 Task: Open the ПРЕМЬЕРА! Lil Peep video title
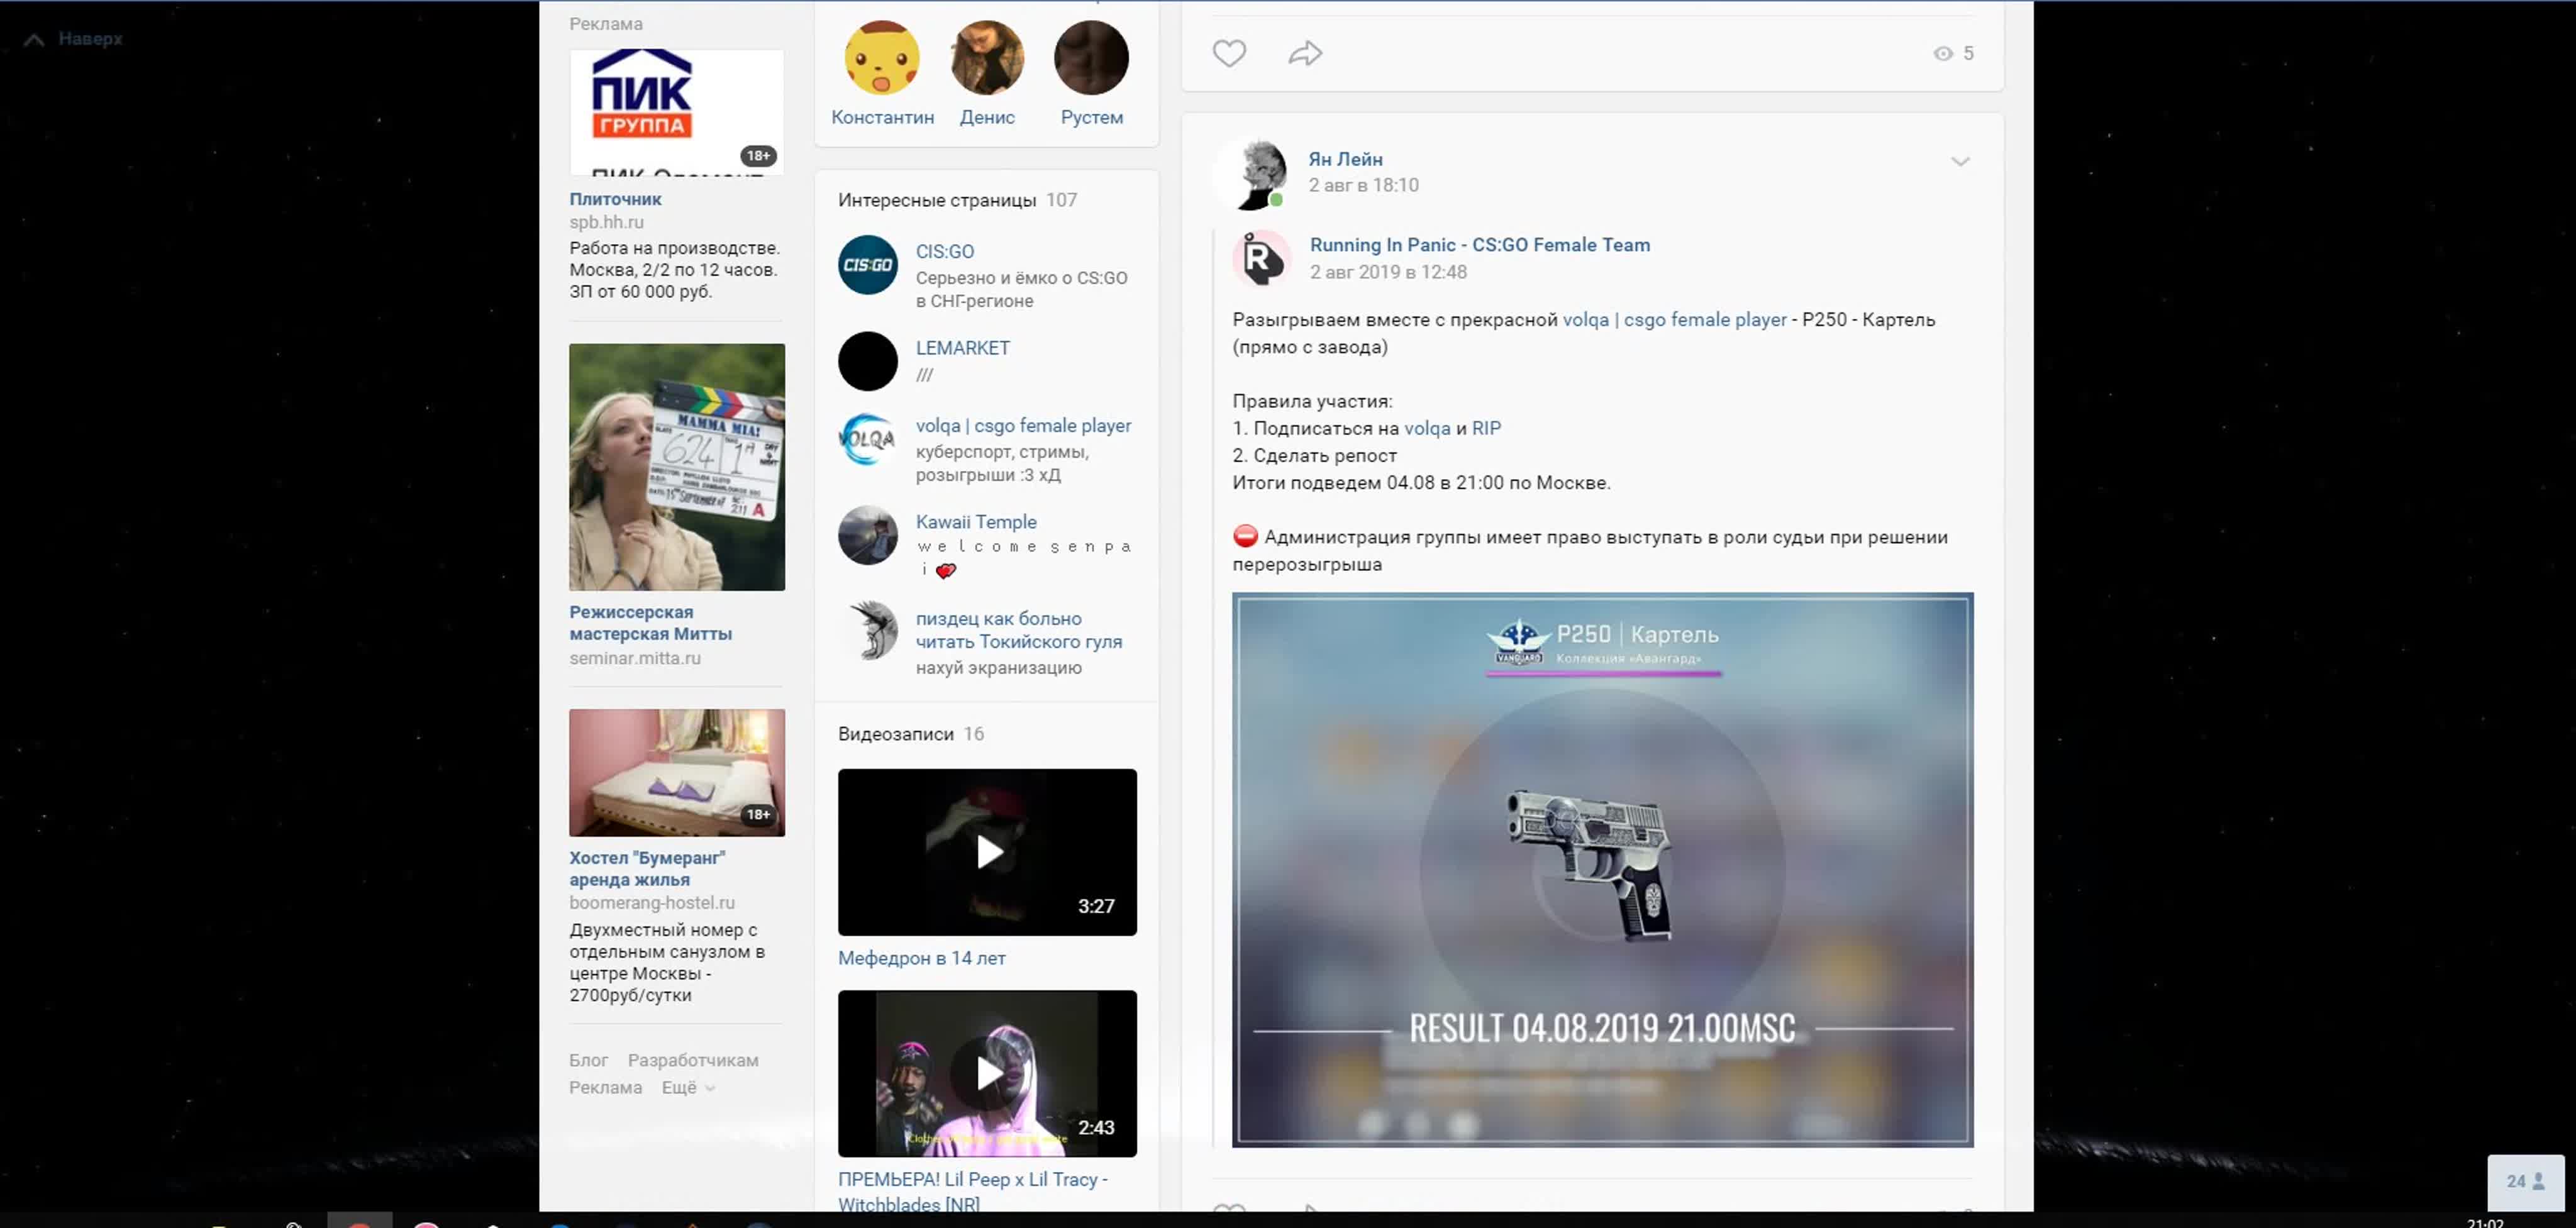(x=972, y=1192)
